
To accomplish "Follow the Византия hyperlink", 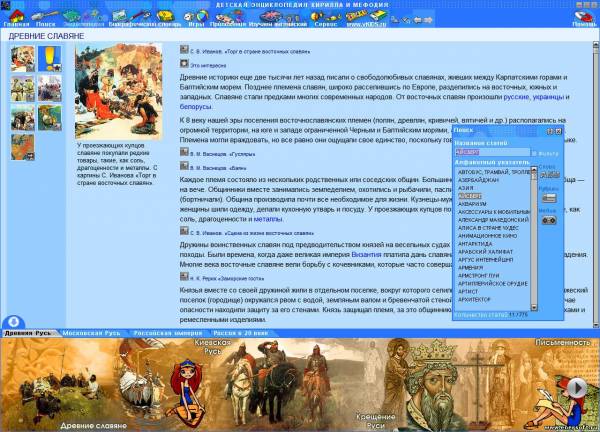I will point(366,254).
